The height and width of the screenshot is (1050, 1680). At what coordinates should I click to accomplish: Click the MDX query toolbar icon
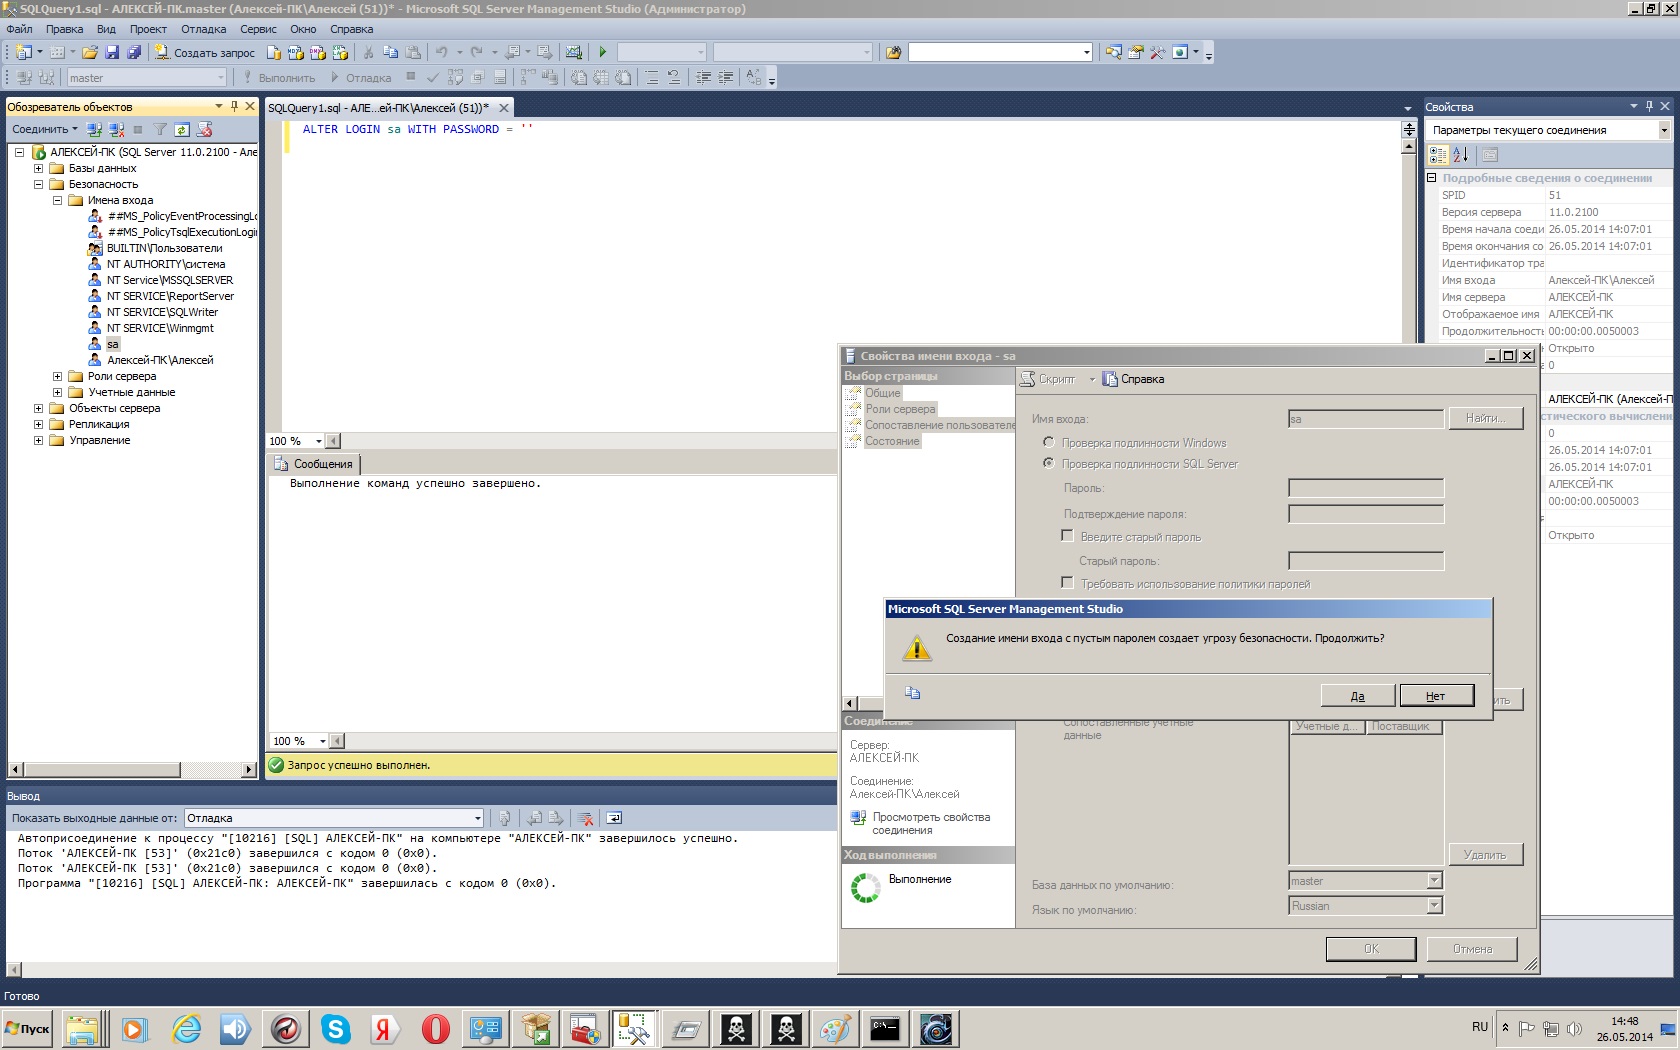click(295, 52)
